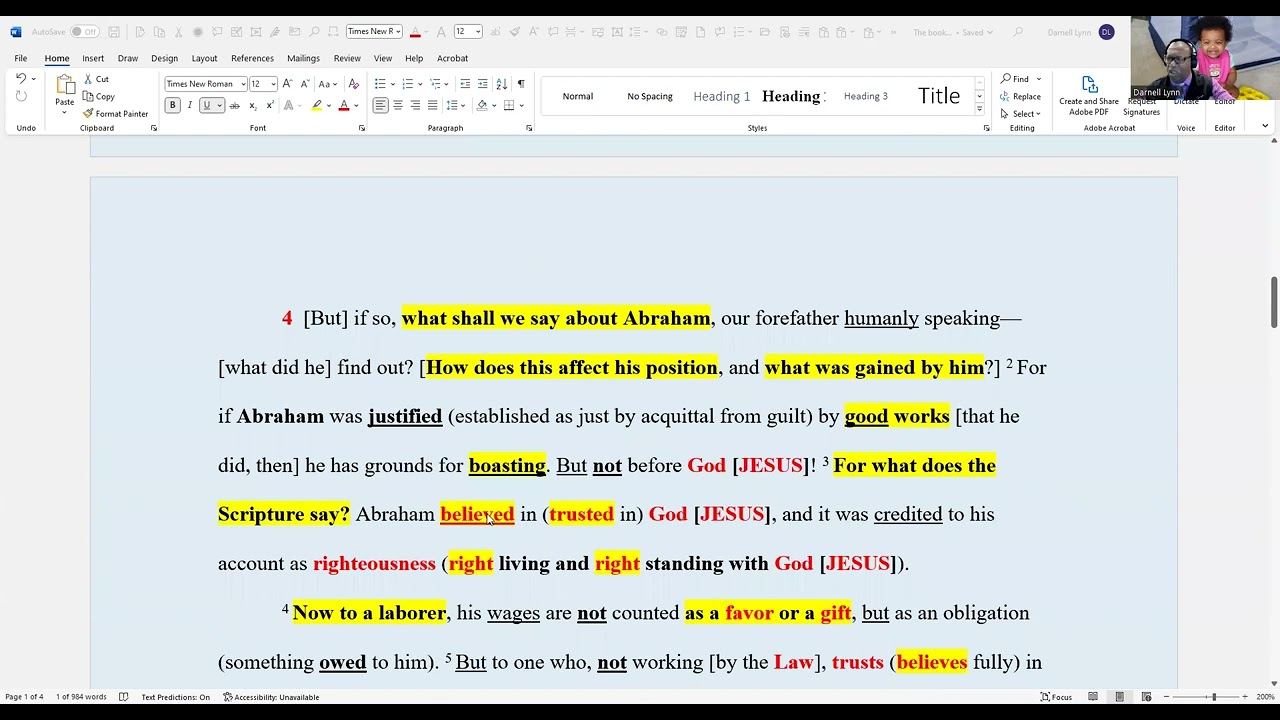
Task: Open the Borders dropdown arrow
Action: click(x=522, y=105)
